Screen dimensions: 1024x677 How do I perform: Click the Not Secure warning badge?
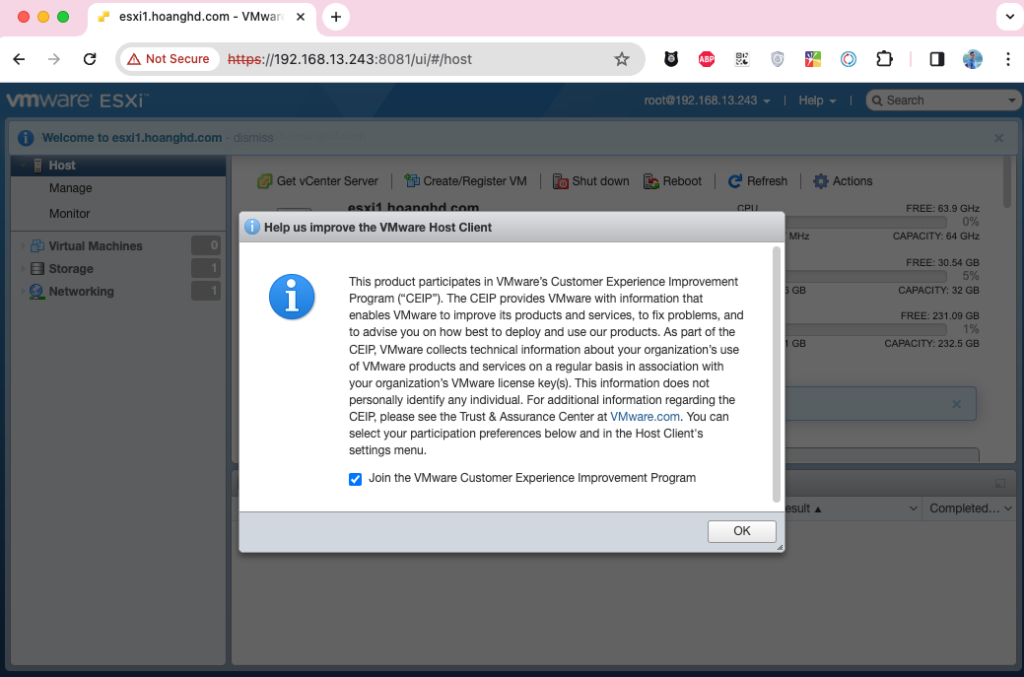coord(168,59)
